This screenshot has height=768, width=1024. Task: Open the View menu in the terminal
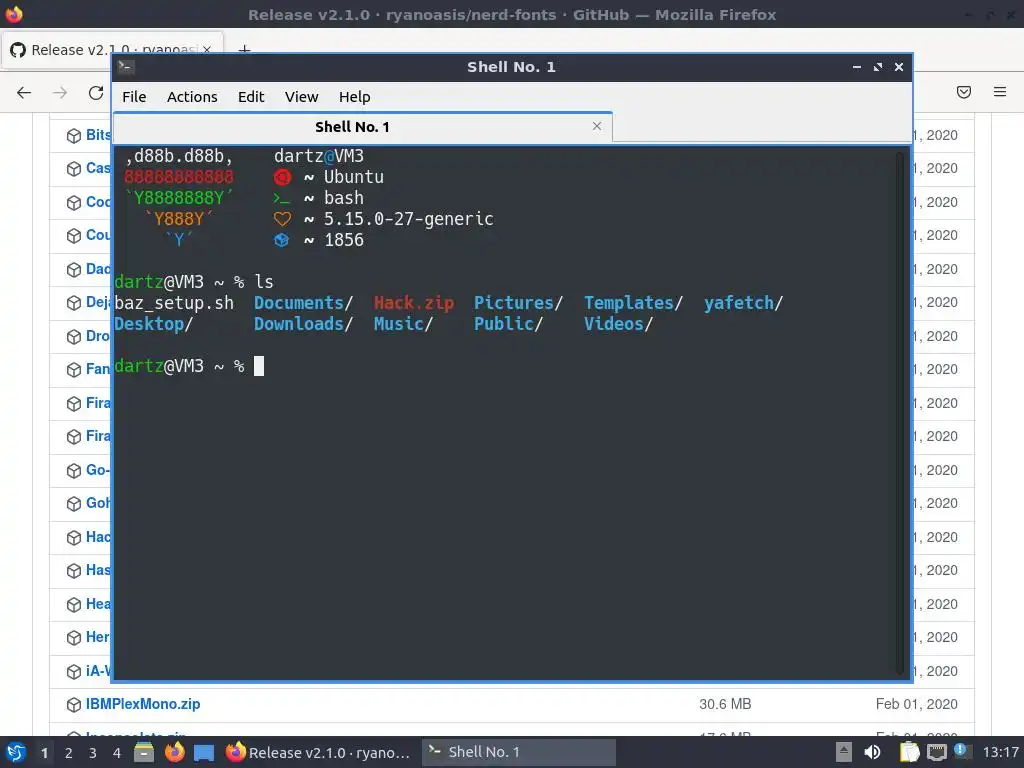pyautogui.click(x=301, y=97)
